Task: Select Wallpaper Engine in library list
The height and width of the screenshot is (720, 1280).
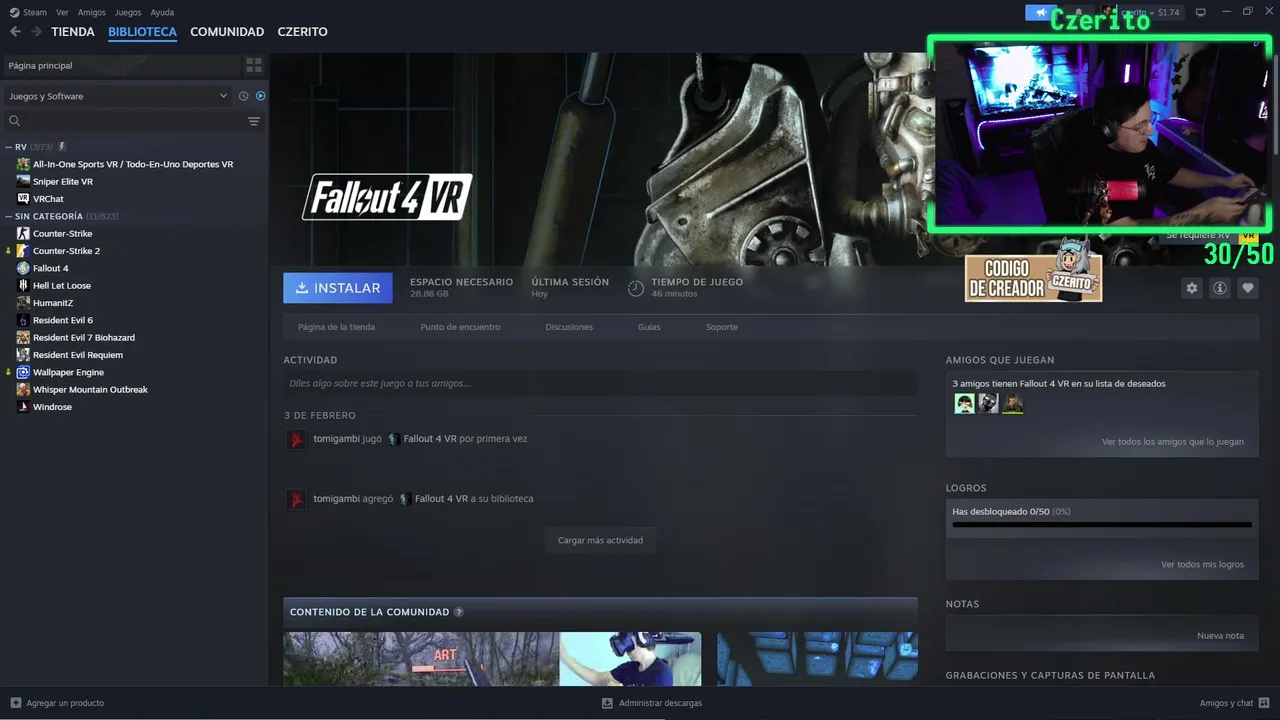Action: (68, 372)
